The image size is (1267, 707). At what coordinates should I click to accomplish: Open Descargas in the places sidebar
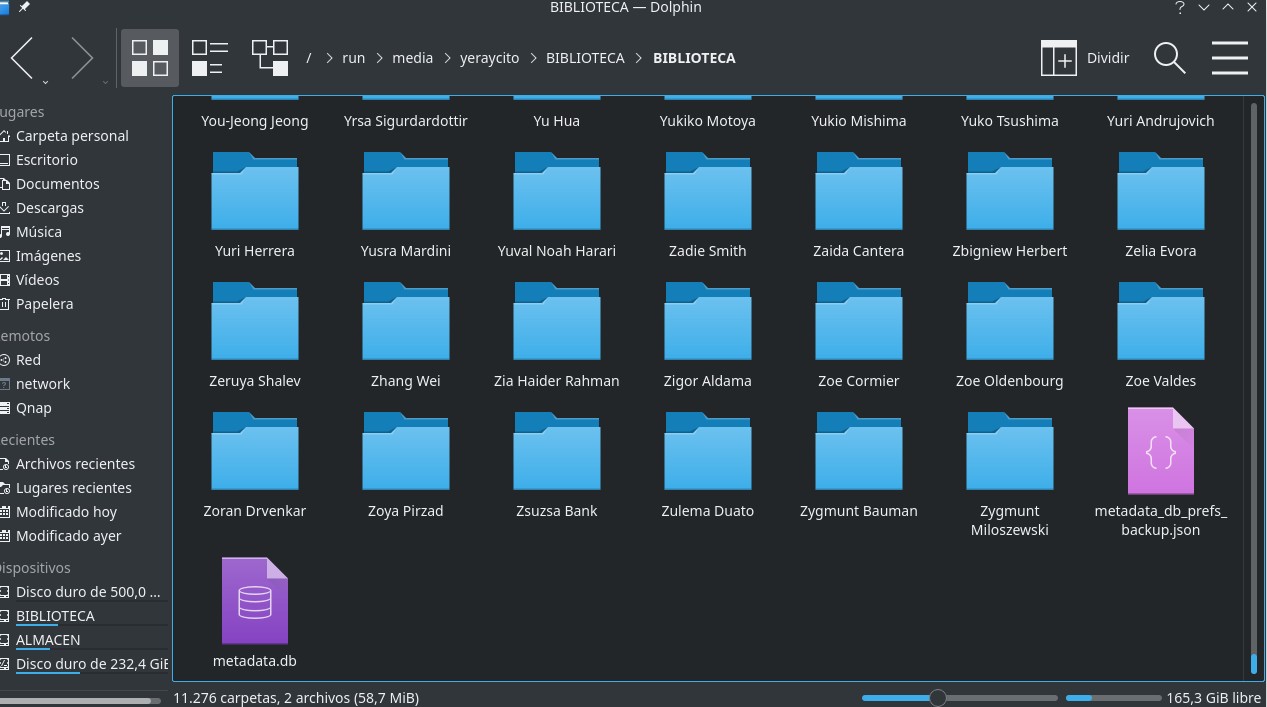coord(50,208)
